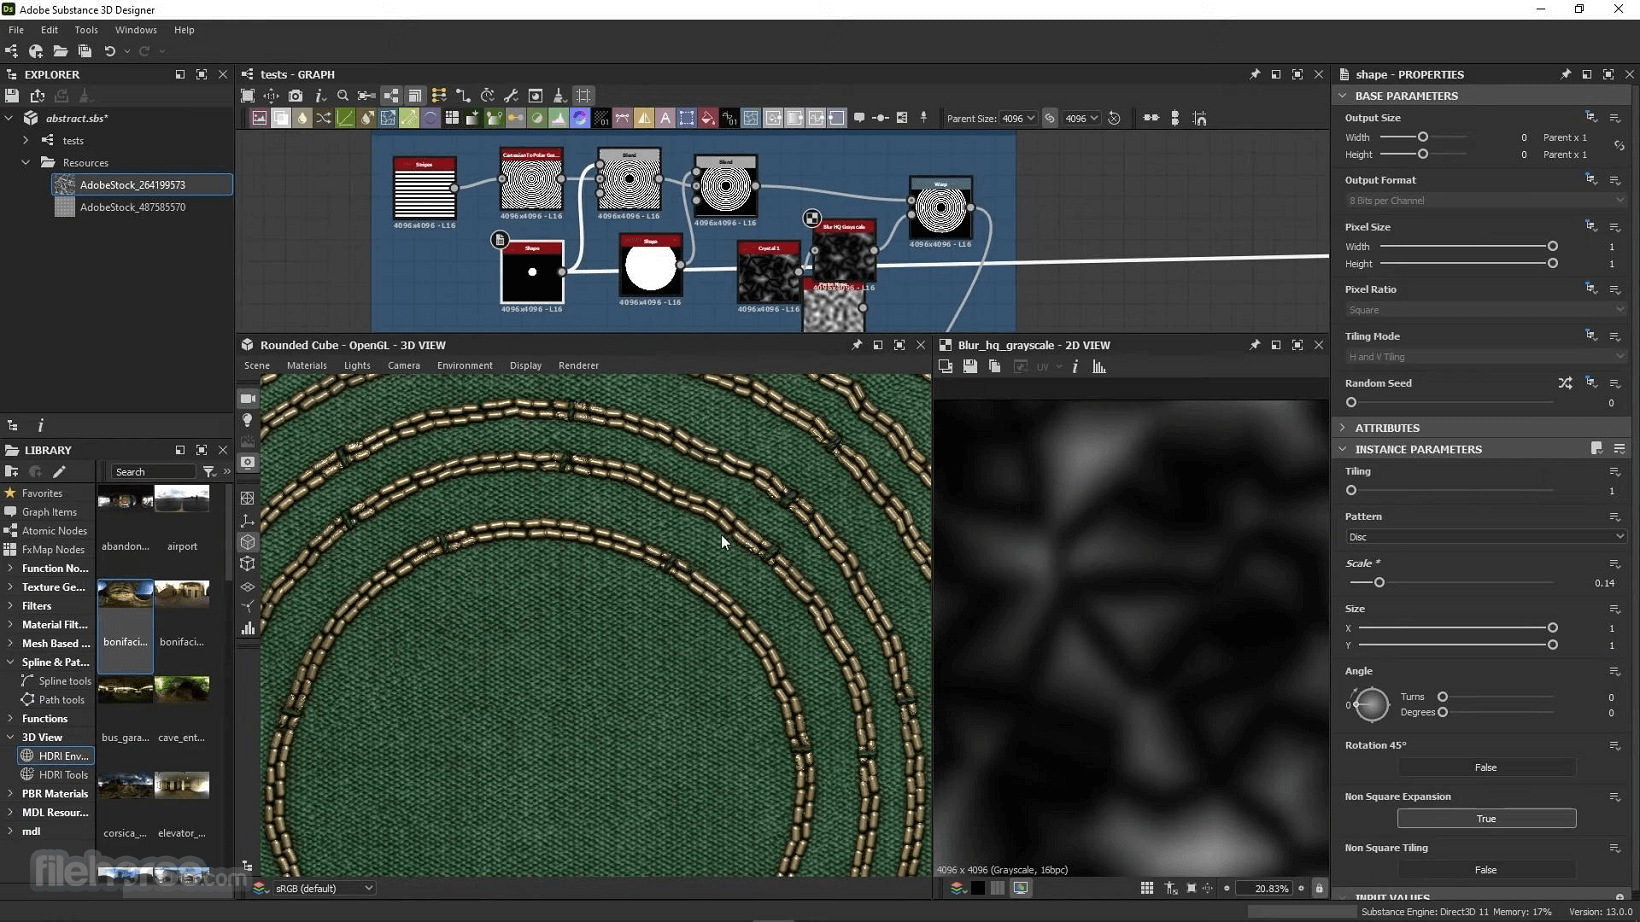Select the airport HDRI thumbnail
The width and height of the screenshot is (1640, 922).
[182, 499]
